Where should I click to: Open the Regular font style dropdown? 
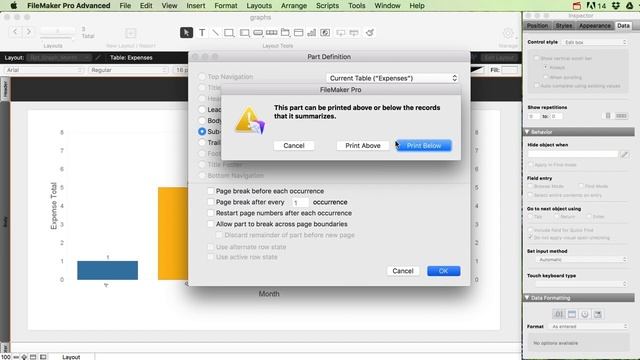tap(128, 70)
